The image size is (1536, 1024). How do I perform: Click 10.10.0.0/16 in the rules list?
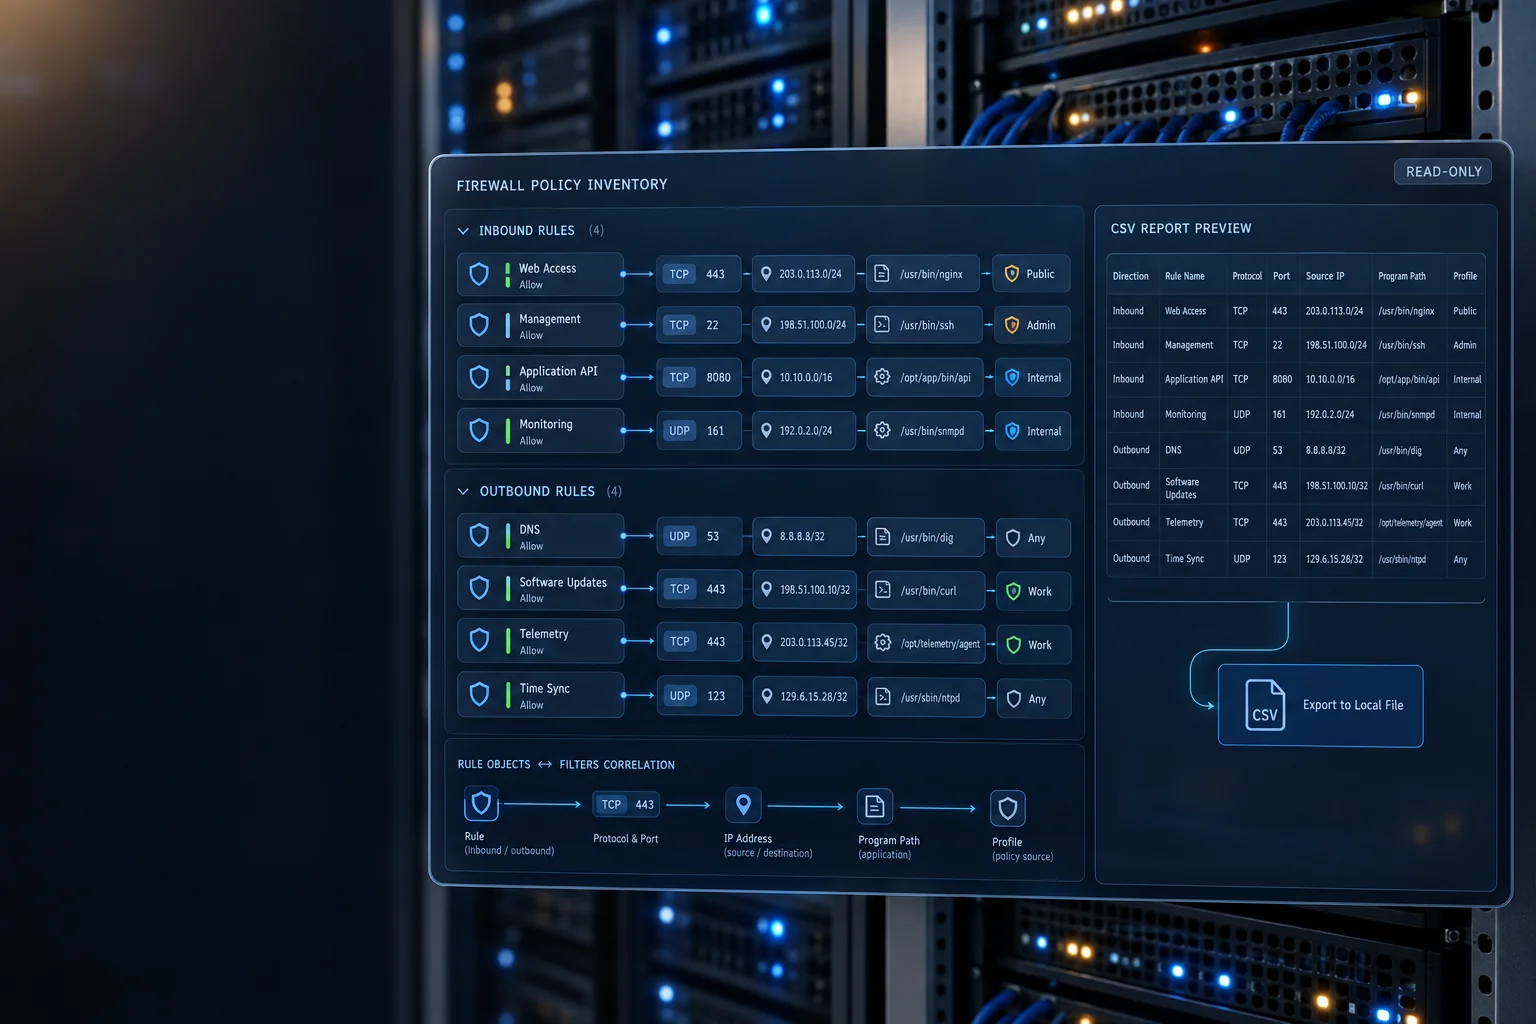point(806,378)
